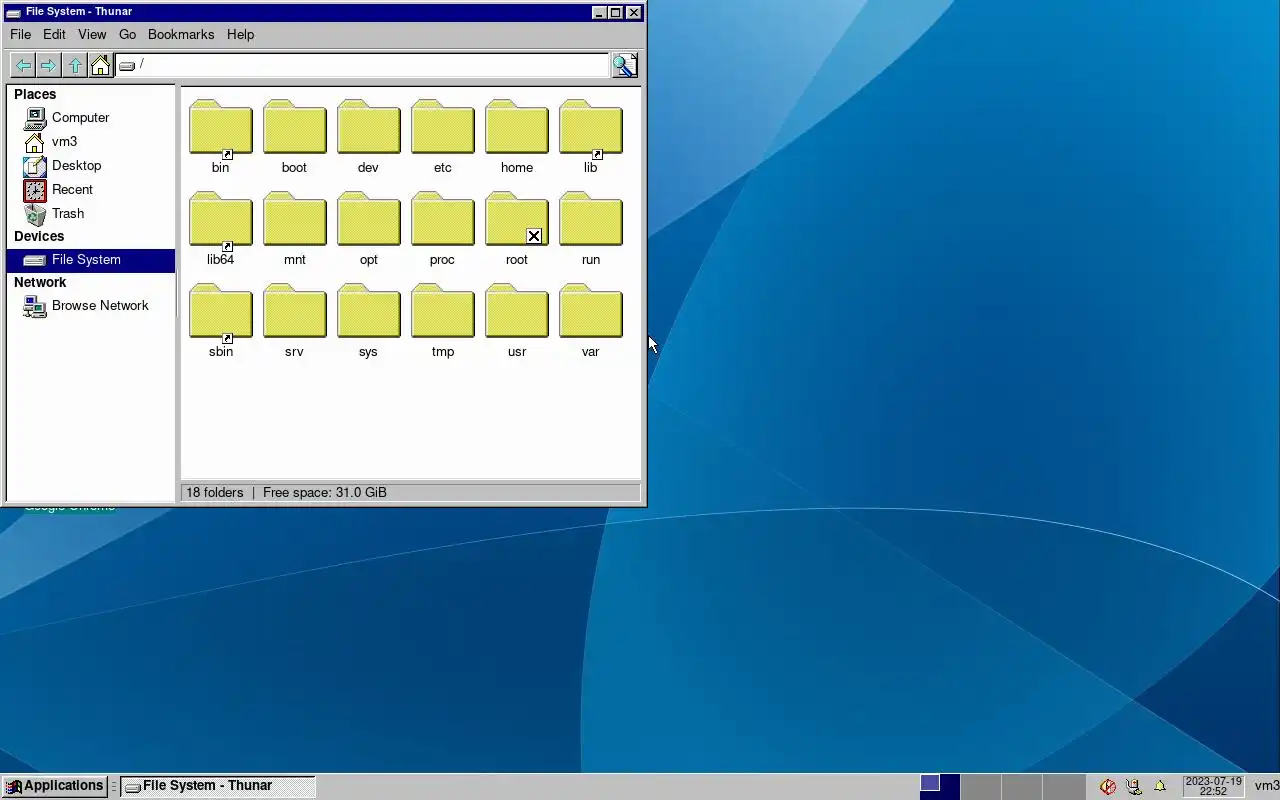This screenshot has width=1280, height=800.
Task: Open the Applications menu on taskbar
Action: [55, 786]
